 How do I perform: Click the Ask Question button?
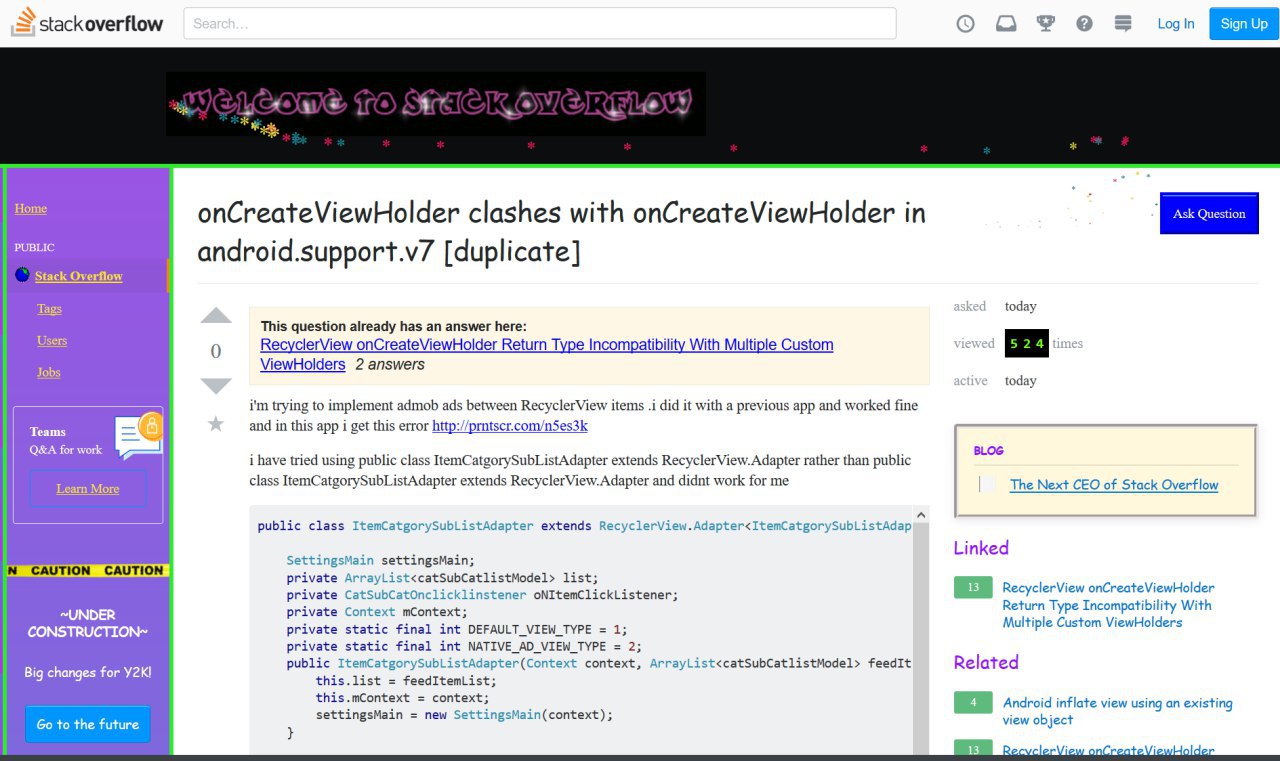(1209, 213)
